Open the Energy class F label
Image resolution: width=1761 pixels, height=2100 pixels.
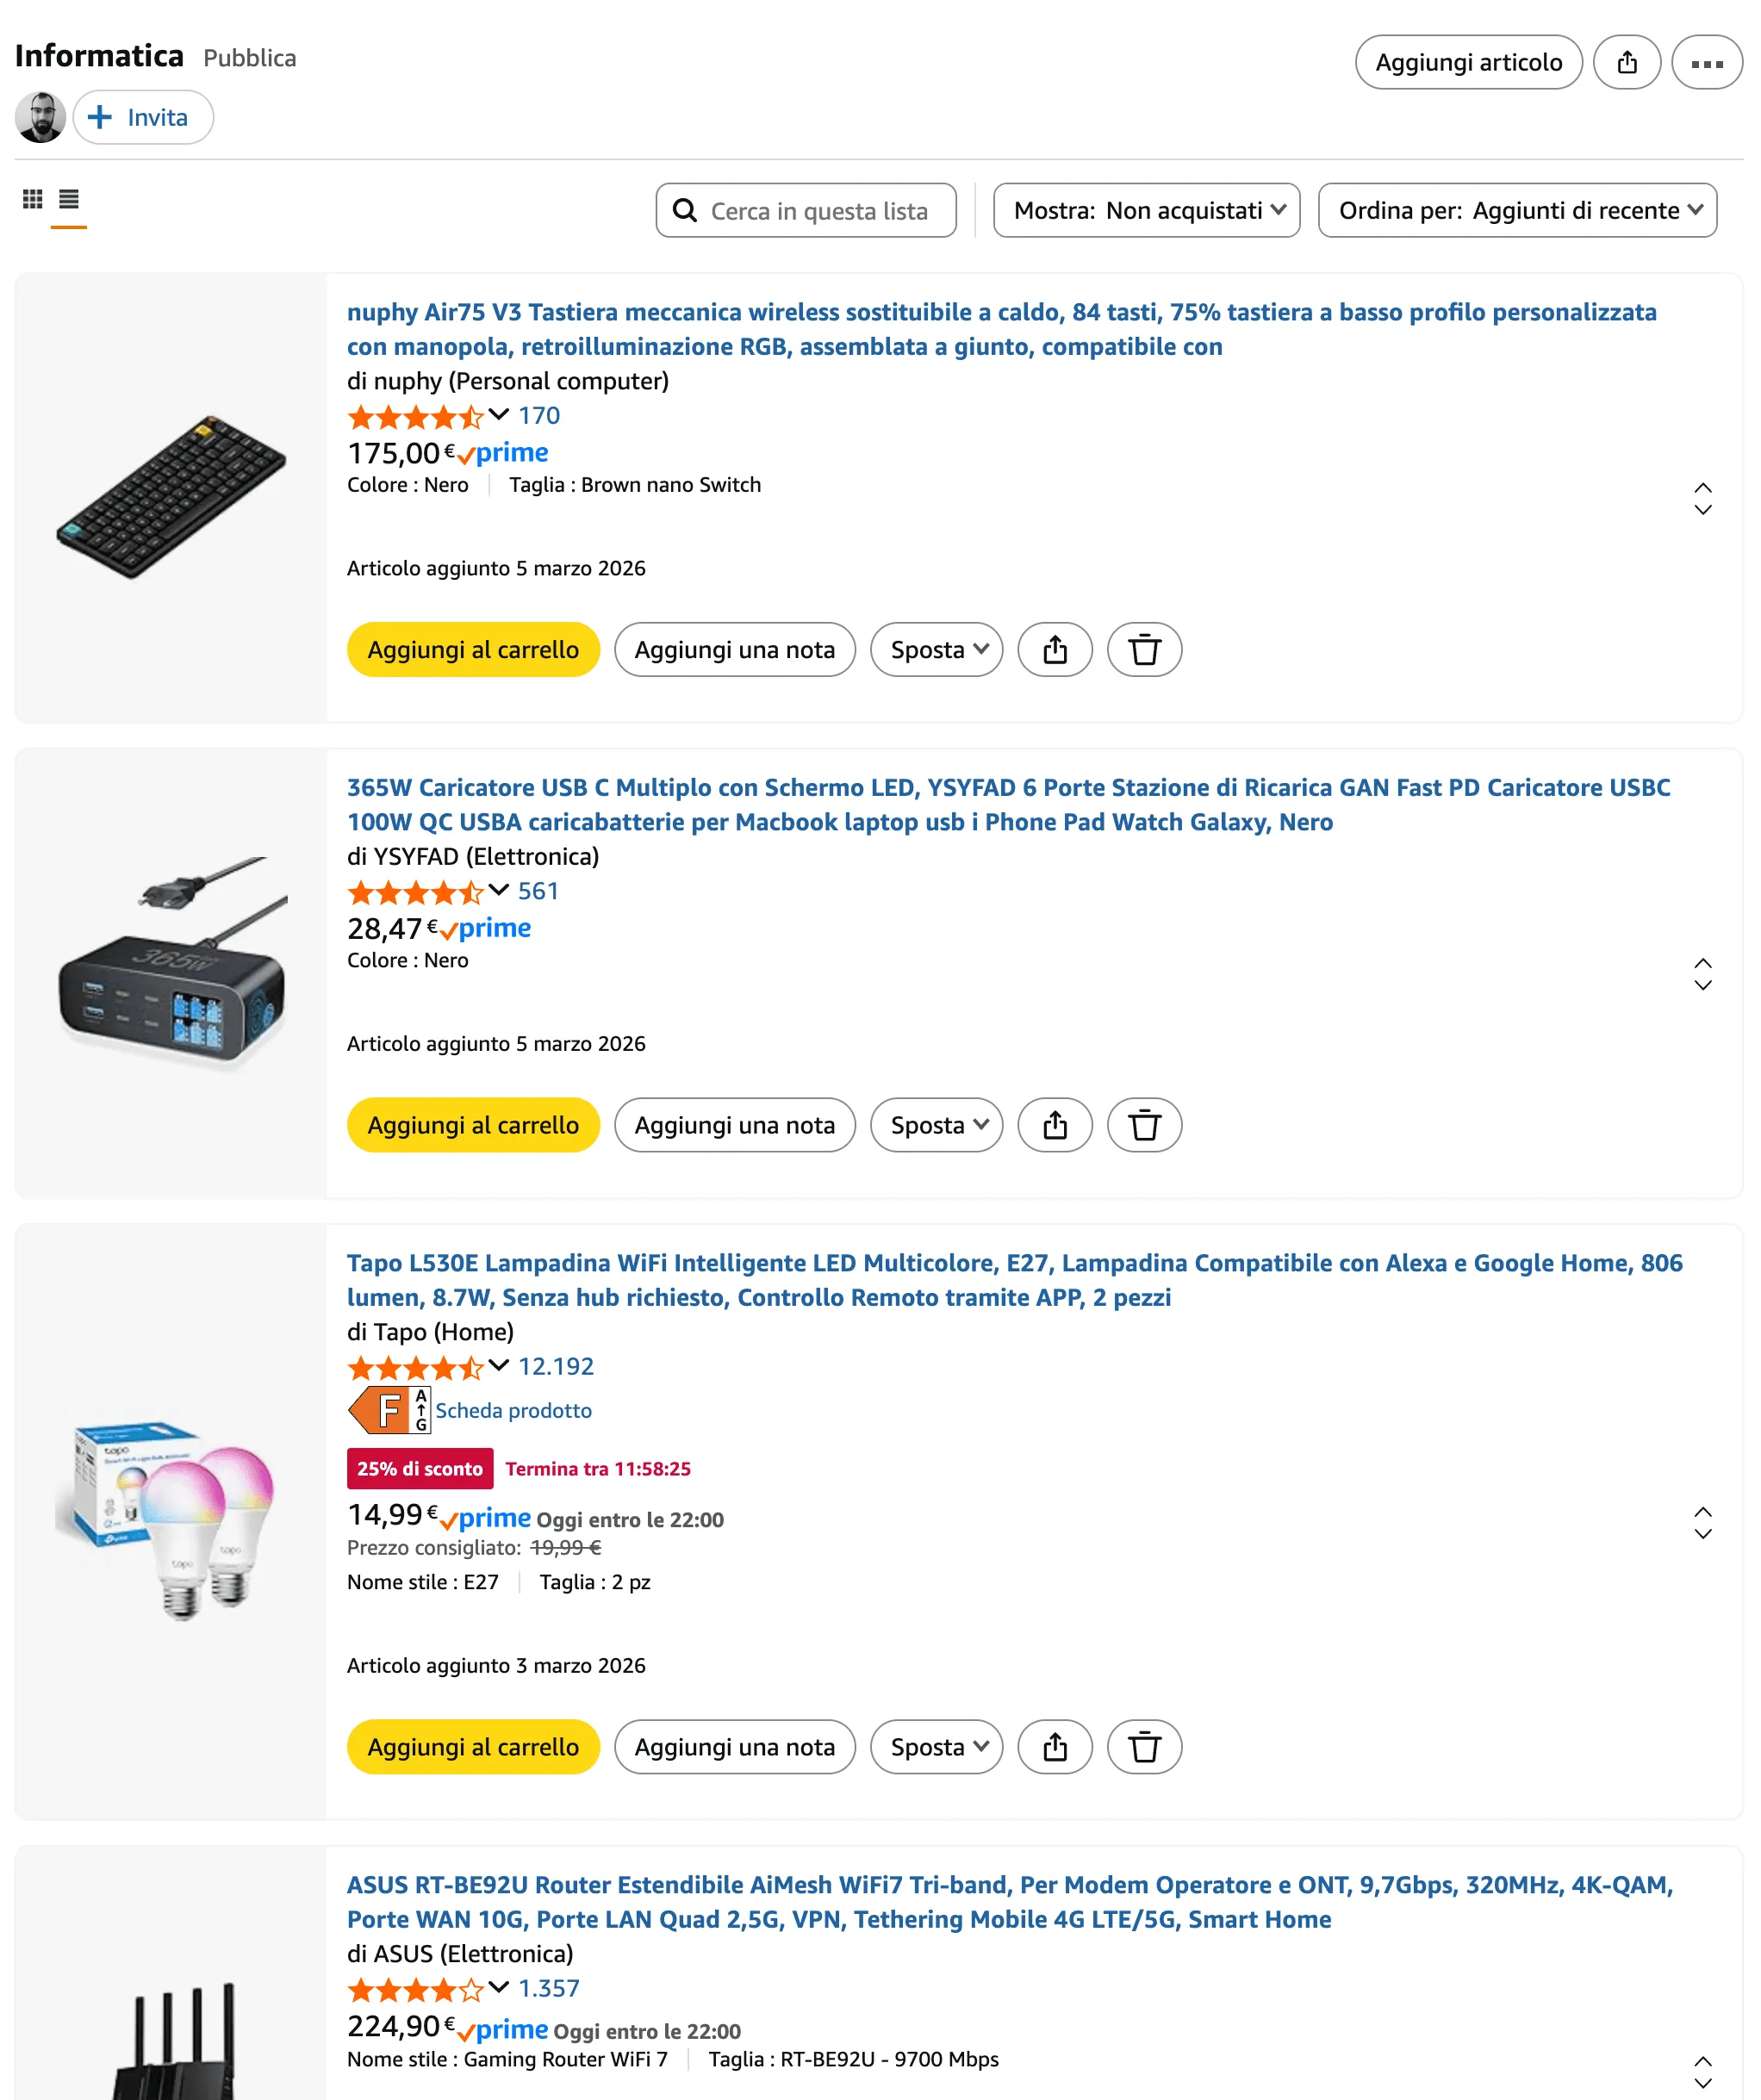coord(389,1410)
